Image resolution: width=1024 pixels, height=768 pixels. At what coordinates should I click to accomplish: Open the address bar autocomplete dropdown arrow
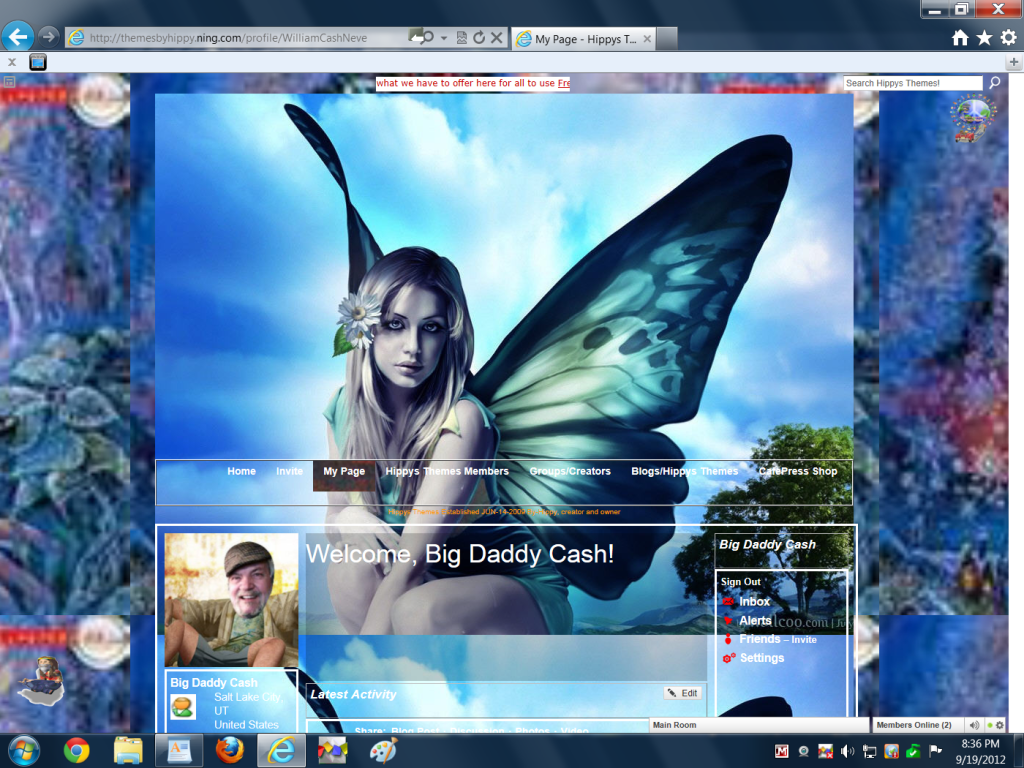444,38
